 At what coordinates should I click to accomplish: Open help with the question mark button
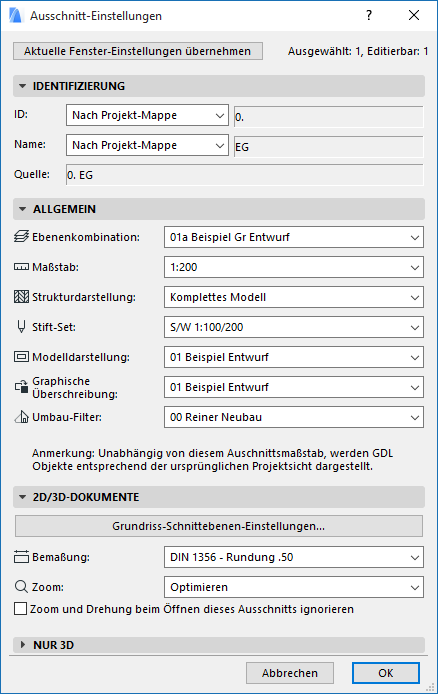click(x=369, y=15)
